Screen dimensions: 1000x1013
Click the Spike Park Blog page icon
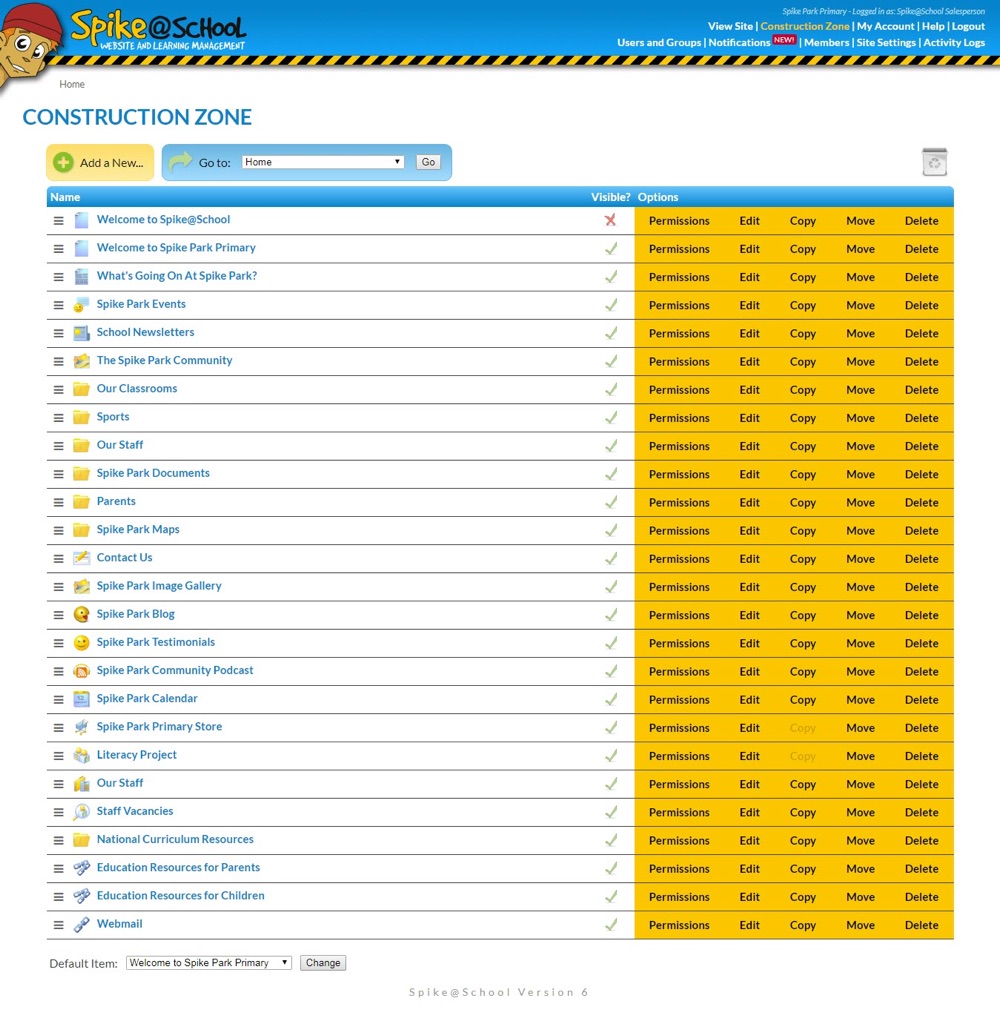pyautogui.click(x=82, y=615)
